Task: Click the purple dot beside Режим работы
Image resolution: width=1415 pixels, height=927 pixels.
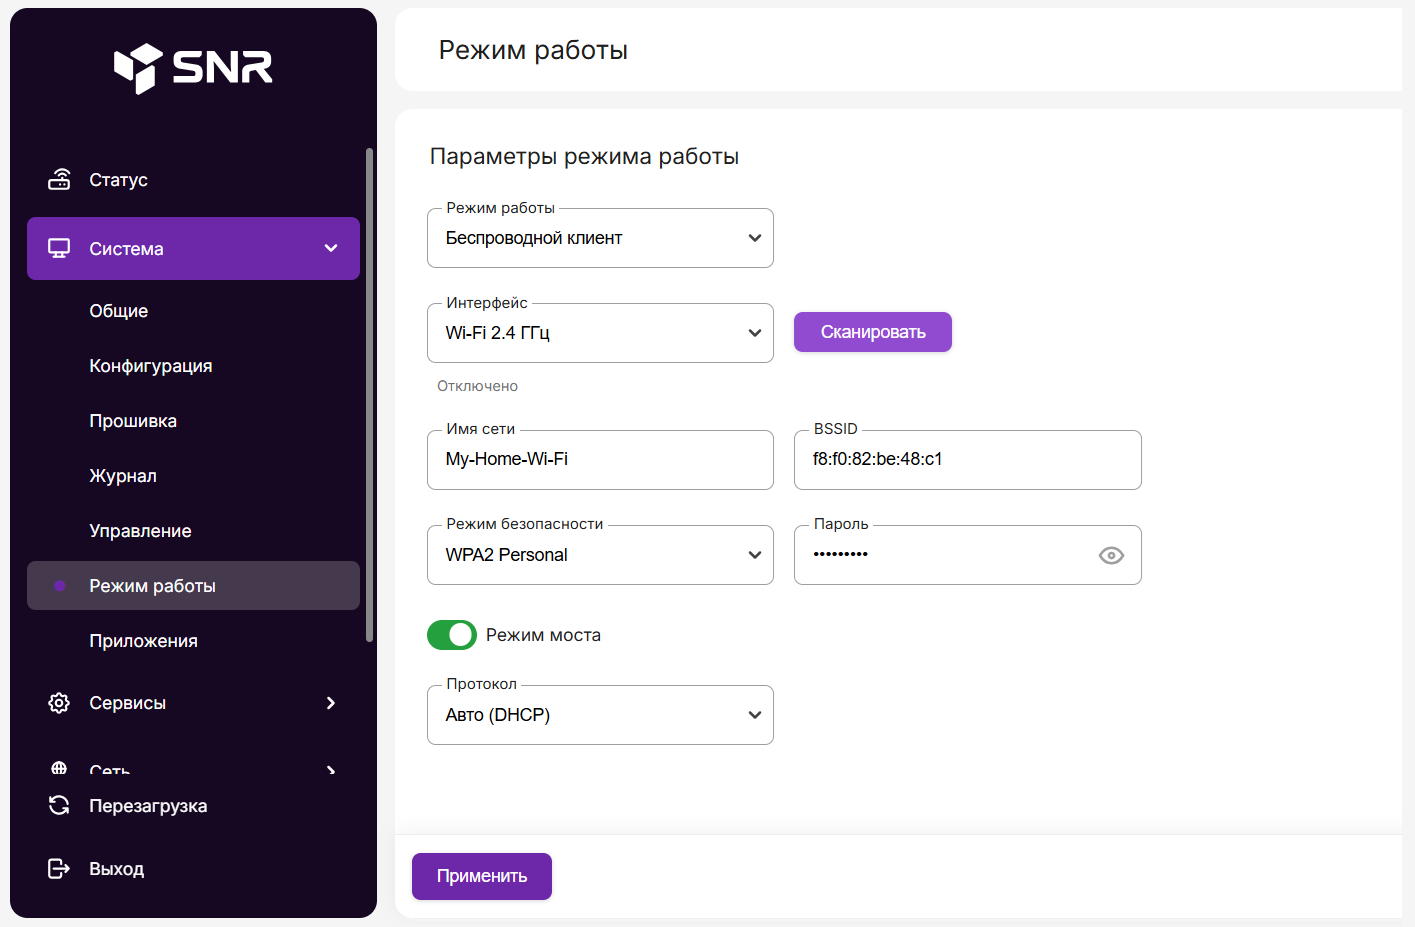Action: click(x=60, y=586)
